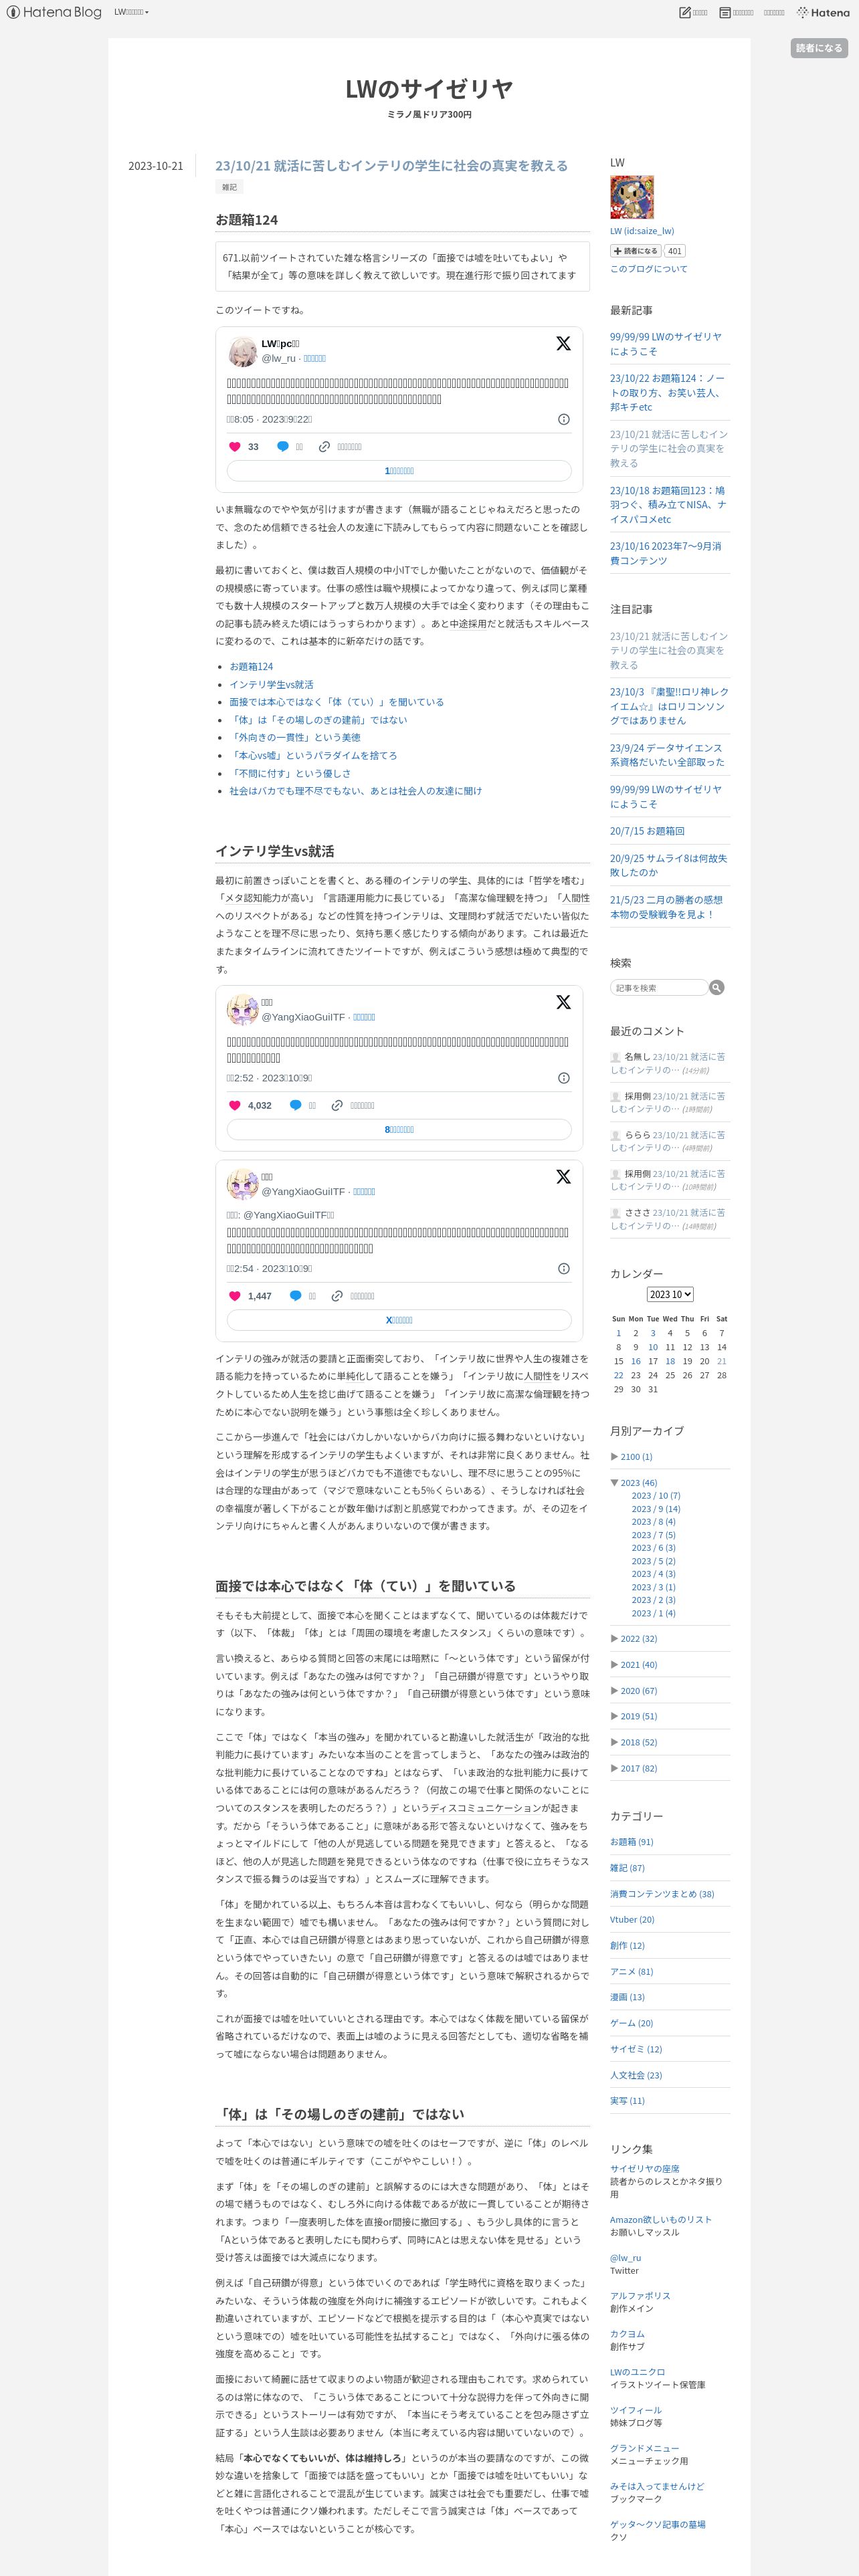Click the 読者になる button at top right
Viewport: 859px width, 2576px height.
click(x=819, y=48)
